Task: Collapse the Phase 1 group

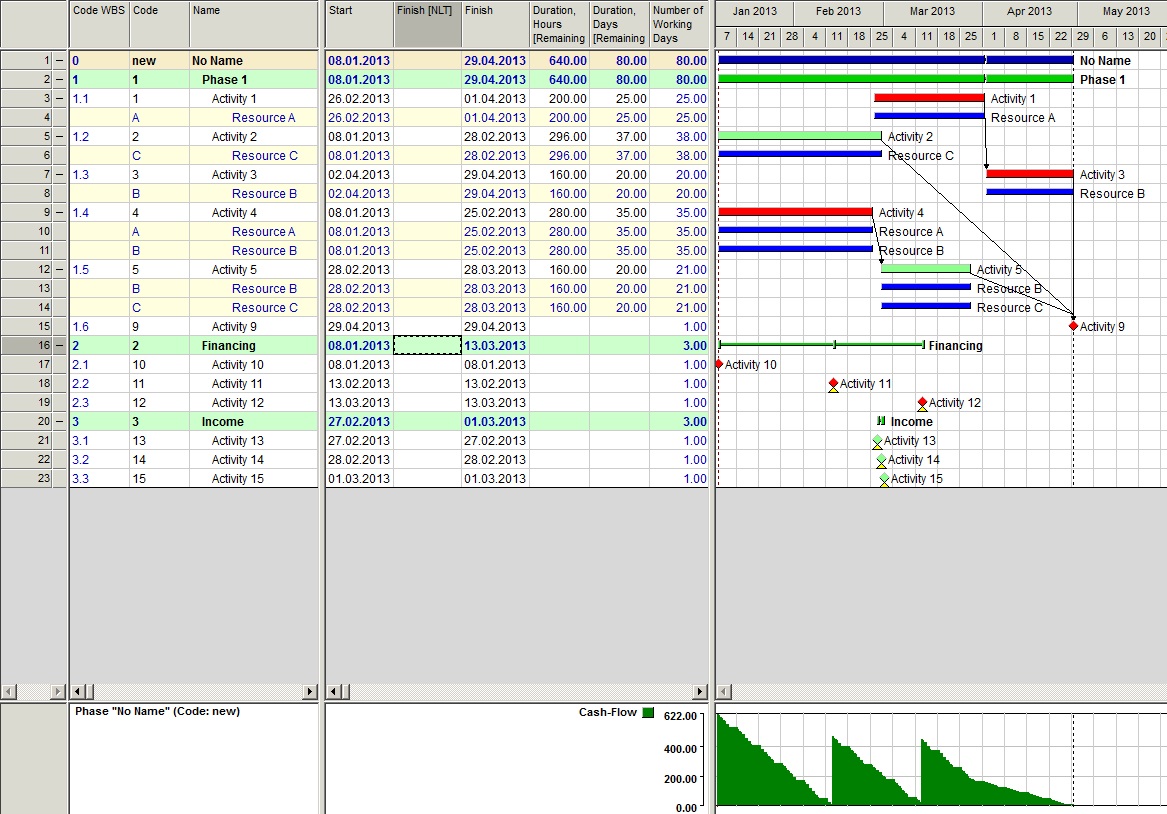Action: 60,80
